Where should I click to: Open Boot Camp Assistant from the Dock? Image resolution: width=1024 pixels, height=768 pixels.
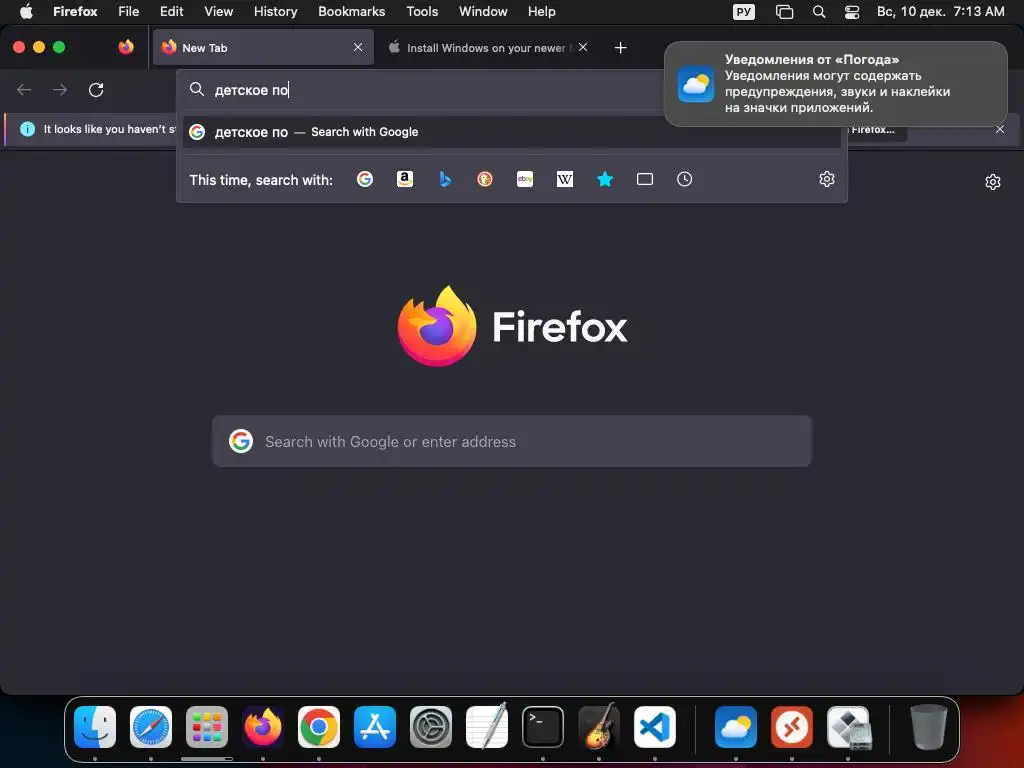848,727
